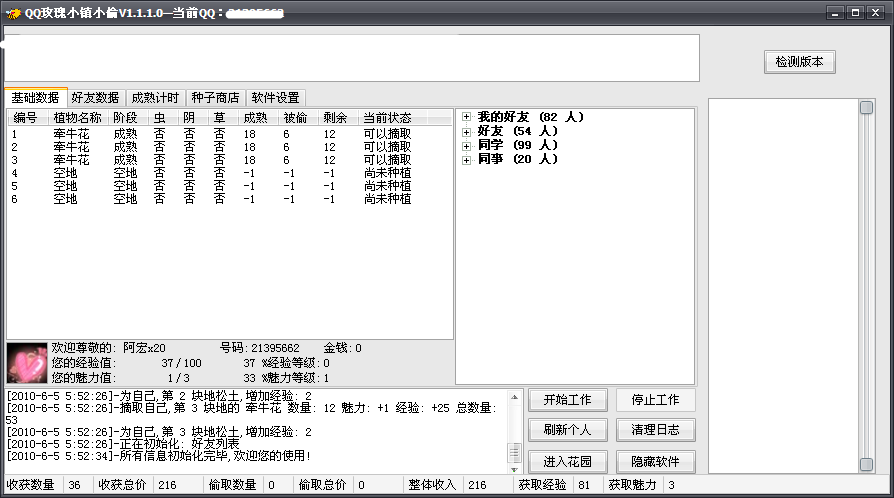894x498 pixels.
Task: Click the 开始工作 button
Action: 567,400
